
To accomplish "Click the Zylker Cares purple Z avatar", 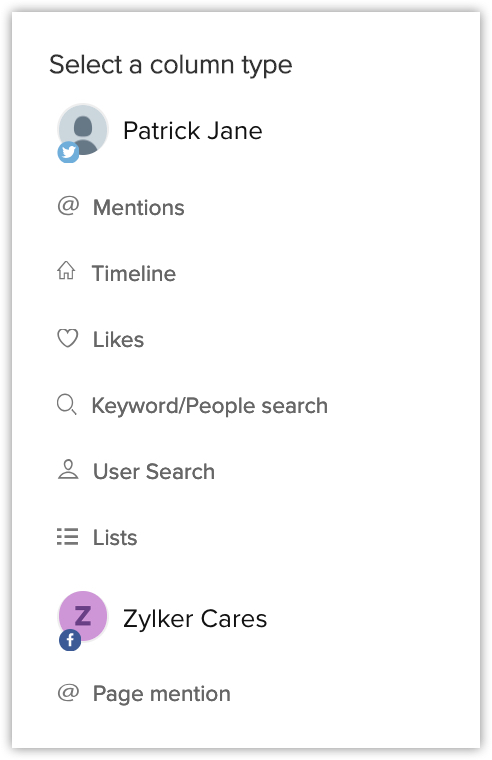I will point(83,616).
